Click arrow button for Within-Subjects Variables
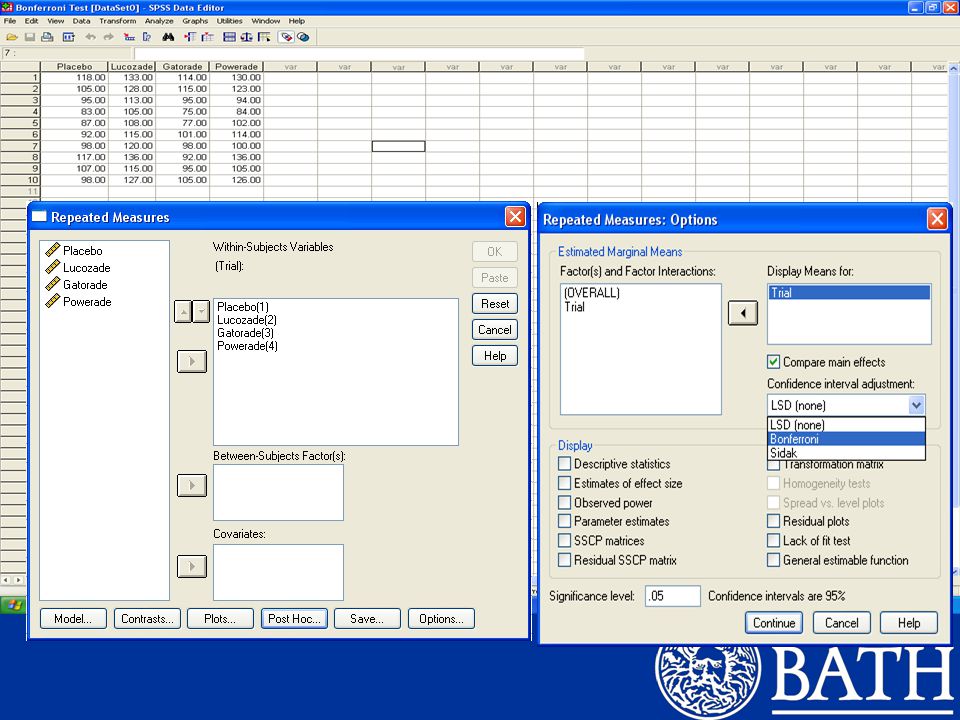The image size is (960, 720). [x=192, y=361]
